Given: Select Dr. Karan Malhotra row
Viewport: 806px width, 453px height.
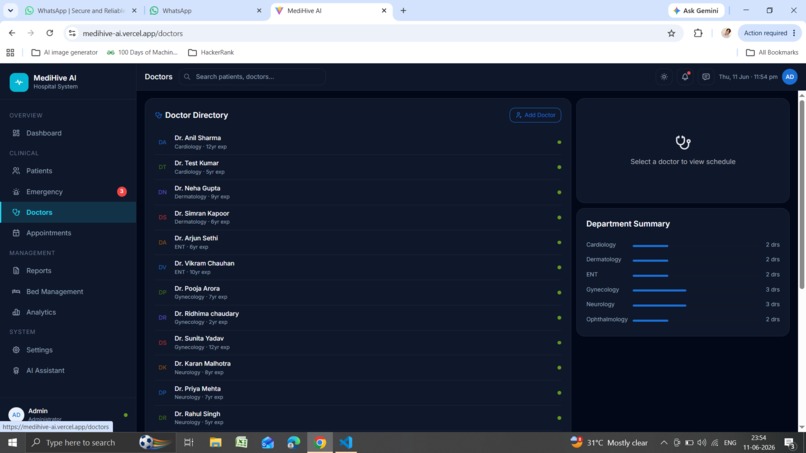Looking at the screenshot, I should 358,368.
